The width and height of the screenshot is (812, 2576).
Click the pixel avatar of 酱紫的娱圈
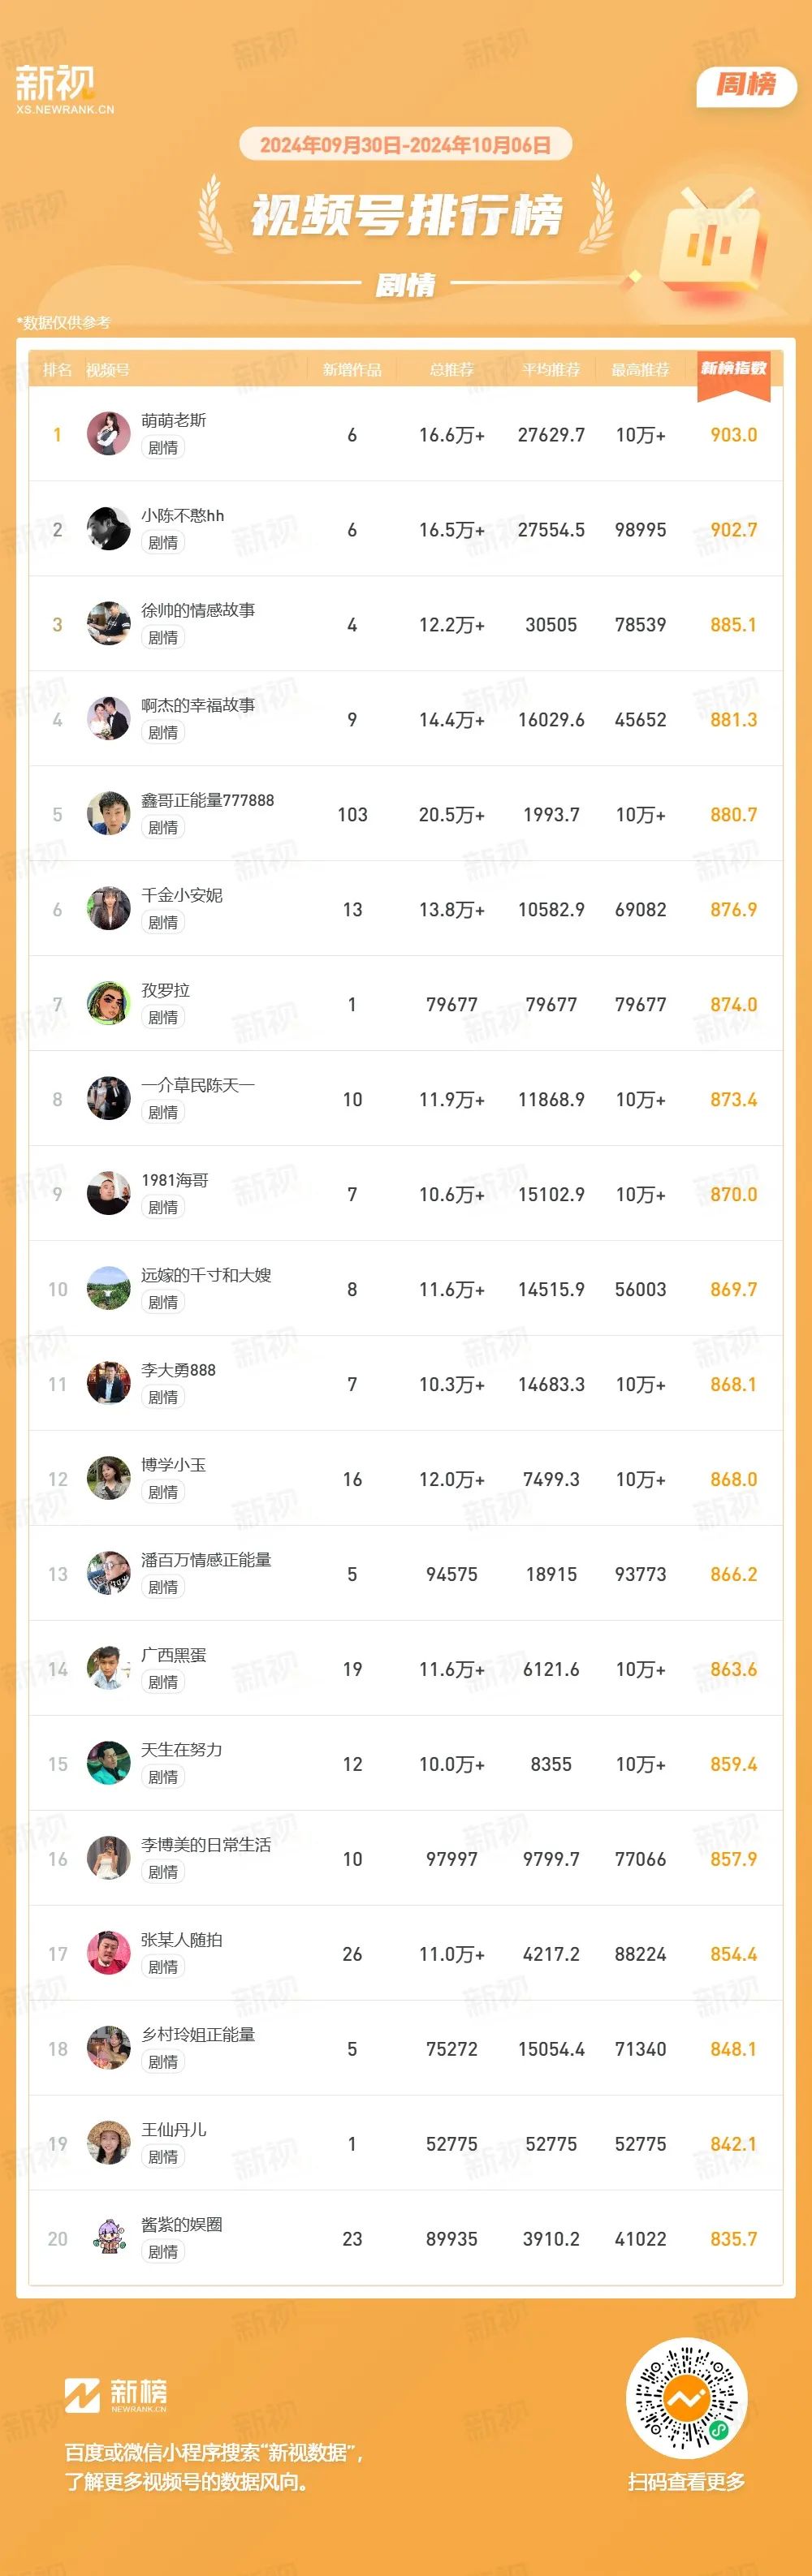(x=108, y=2239)
